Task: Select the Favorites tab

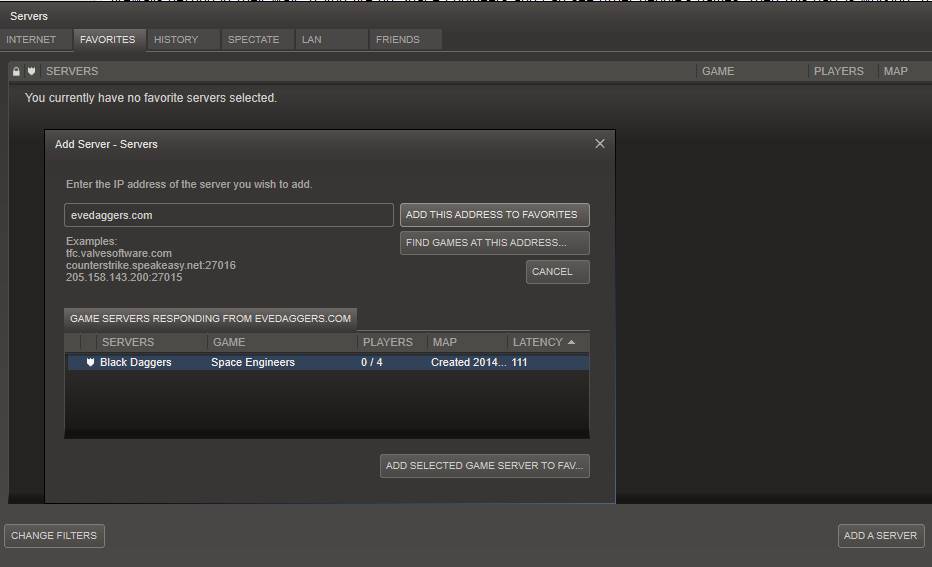Action: 108,40
